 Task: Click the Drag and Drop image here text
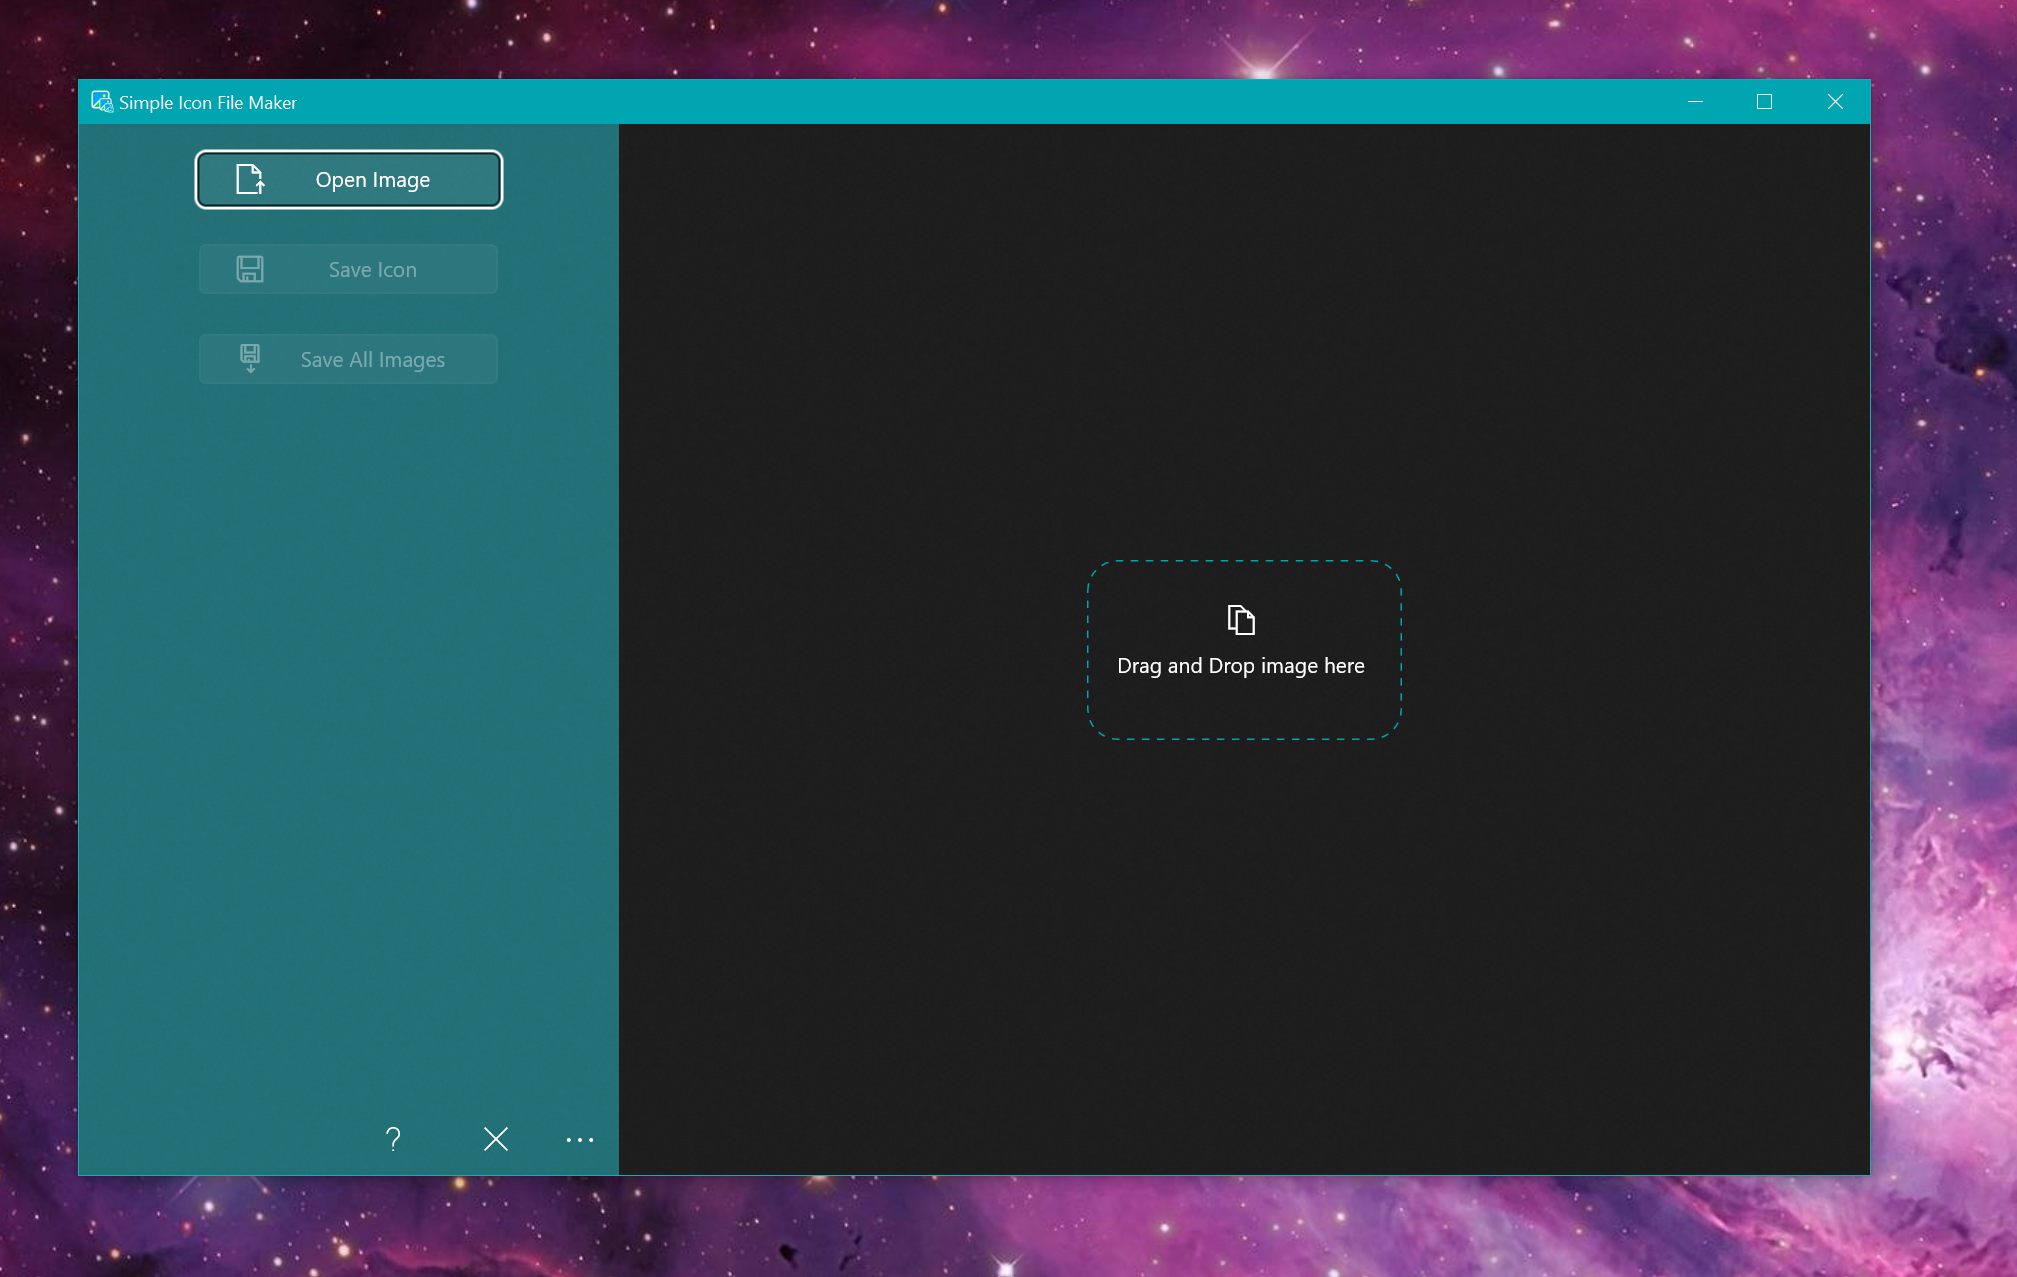pos(1240,666)
